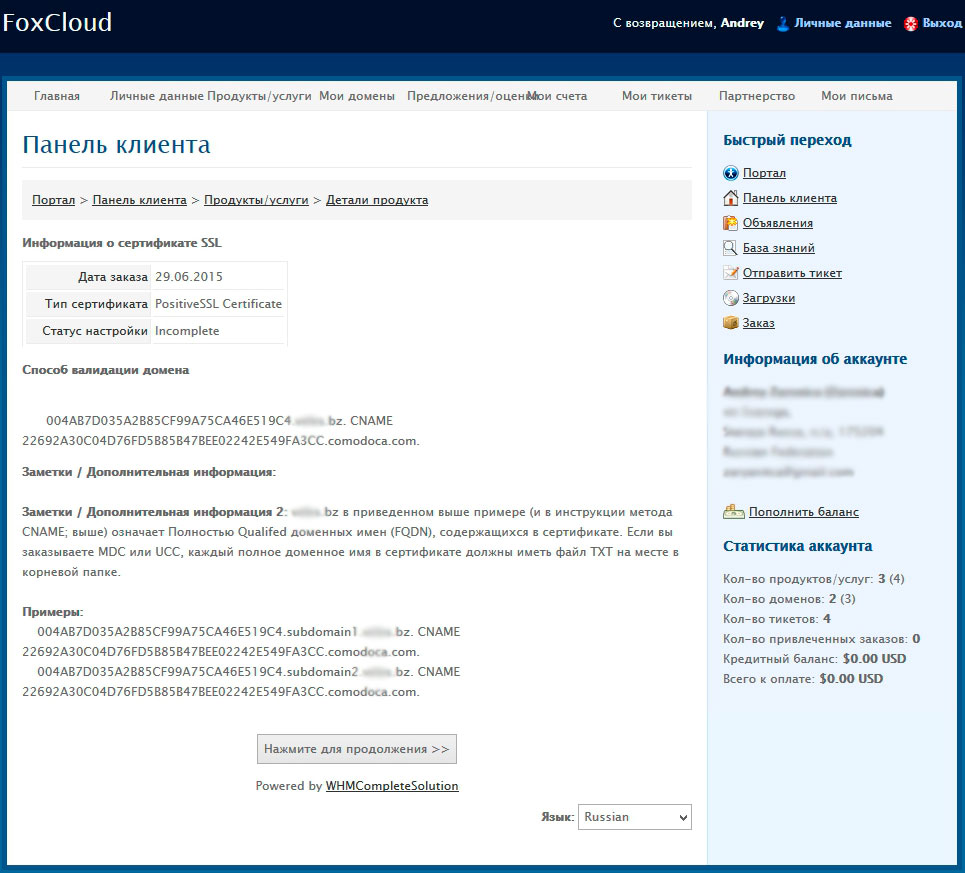The image size is (965, 873).
Task: Open the Язык language dropdown
Action: pyautogui.click(x=635, y=817)
